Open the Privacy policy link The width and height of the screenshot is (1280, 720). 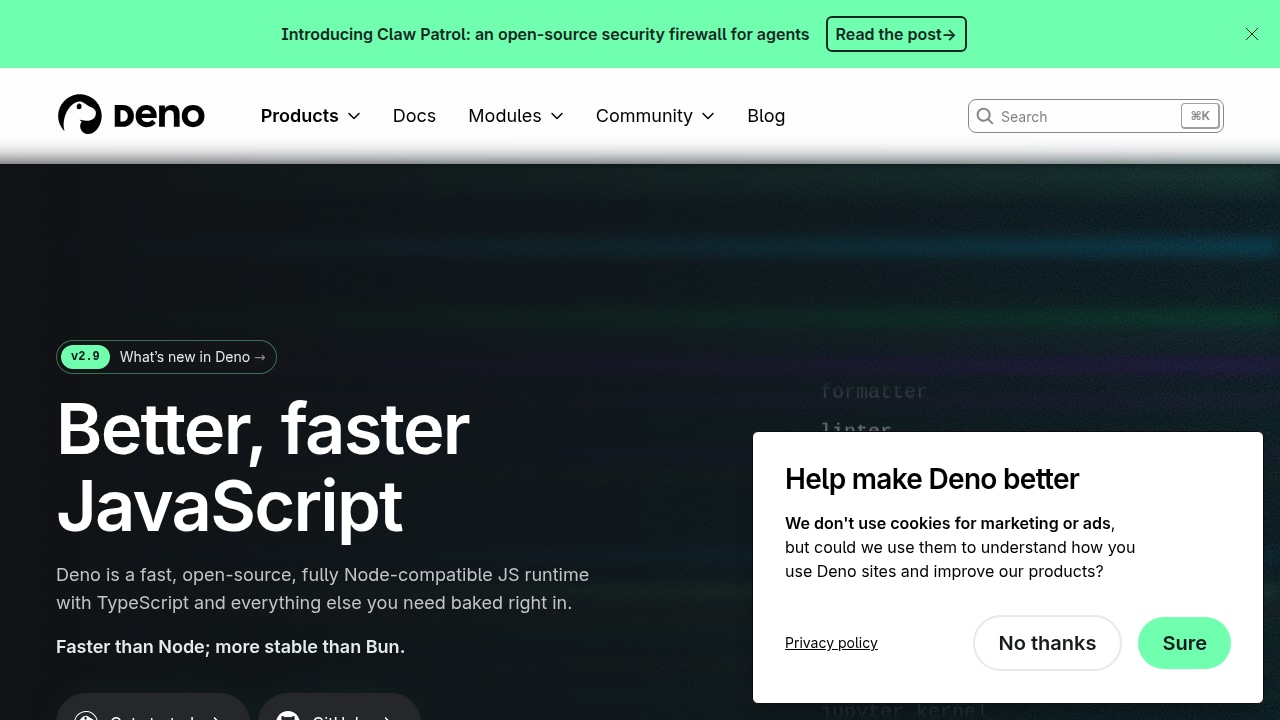coord(831,643)
